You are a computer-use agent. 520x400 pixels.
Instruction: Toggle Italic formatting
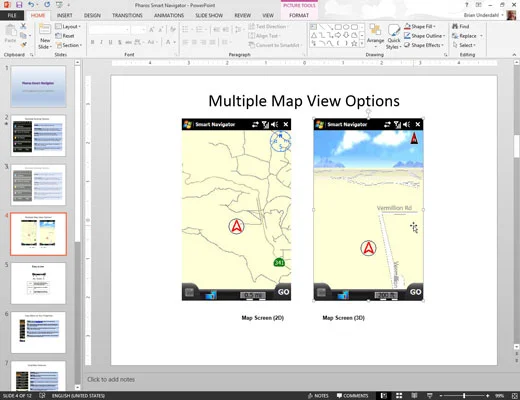coord(101,42)
